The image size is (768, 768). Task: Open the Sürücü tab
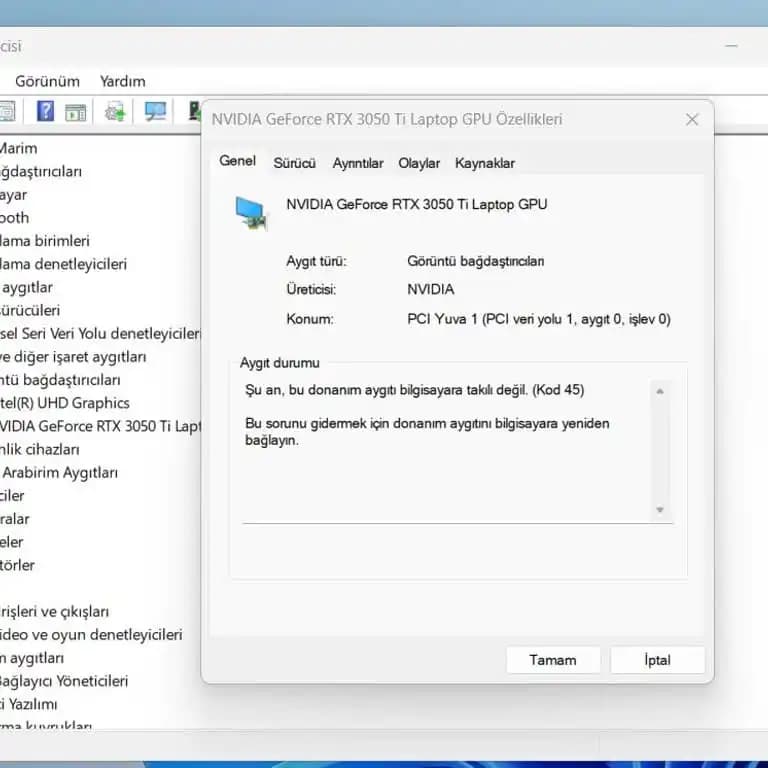click(295, 163)
